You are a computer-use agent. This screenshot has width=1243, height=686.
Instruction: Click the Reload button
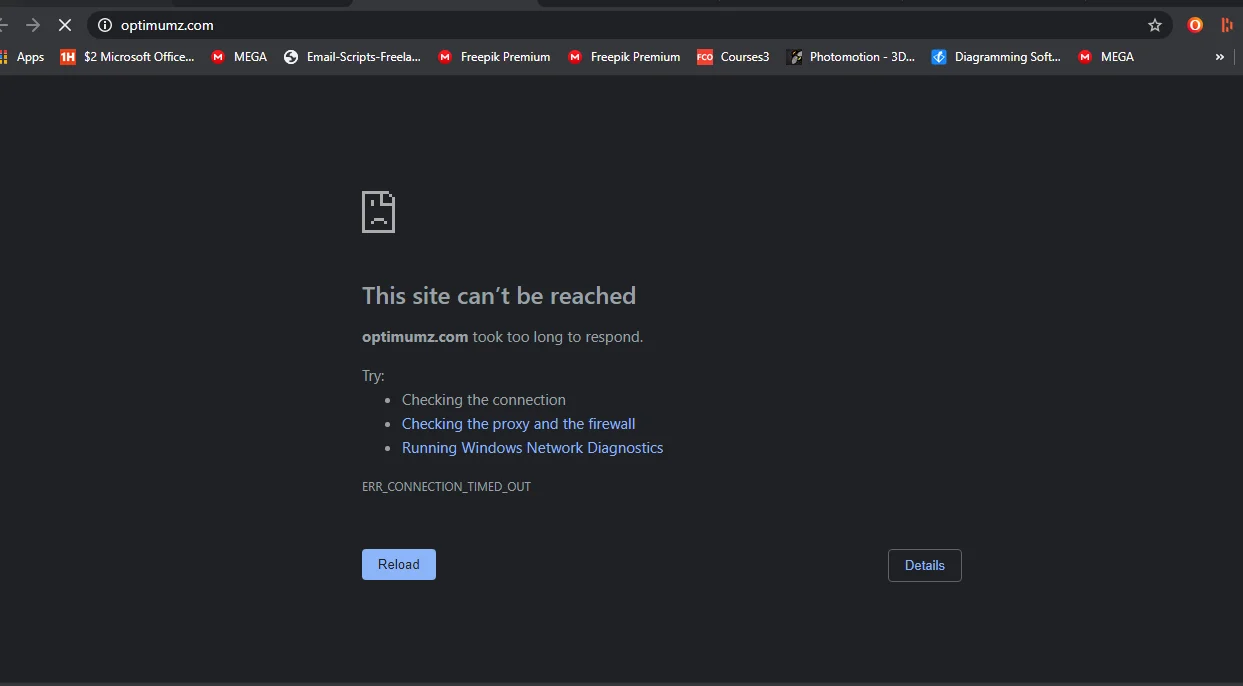tap(399, 564)
